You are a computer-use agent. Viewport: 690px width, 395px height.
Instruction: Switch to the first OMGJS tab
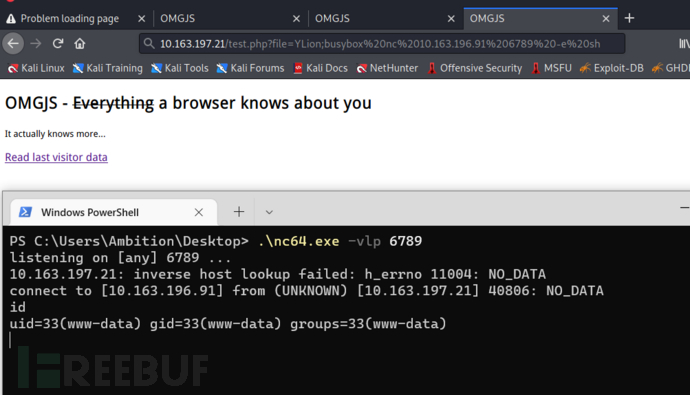coord(231,18)
